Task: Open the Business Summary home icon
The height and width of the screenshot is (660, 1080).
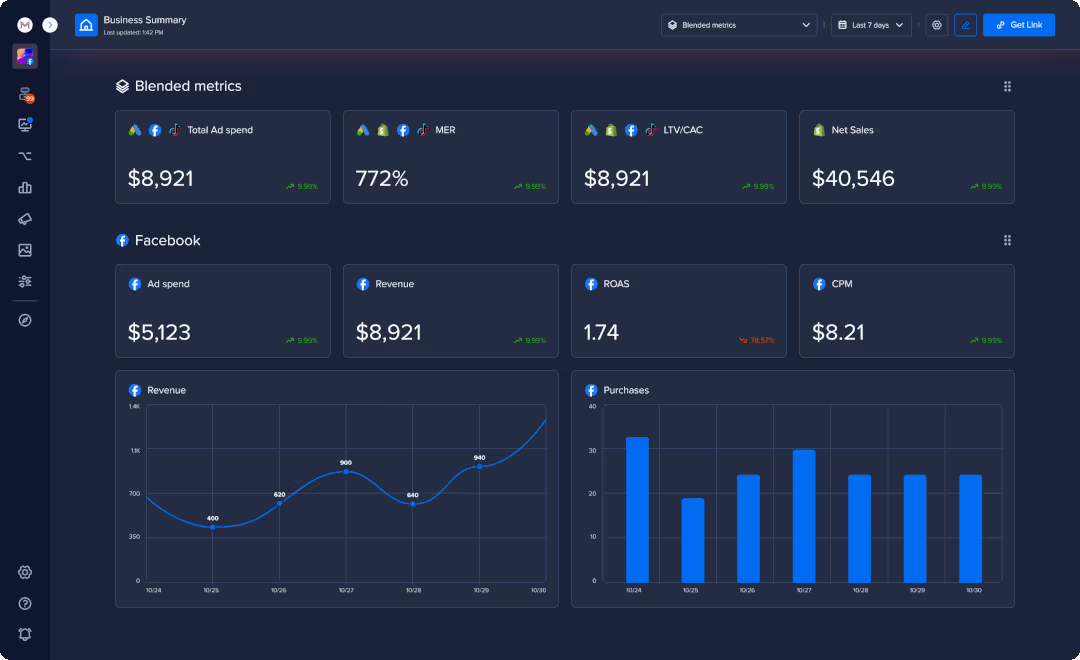Action: (x=86, y=25)
